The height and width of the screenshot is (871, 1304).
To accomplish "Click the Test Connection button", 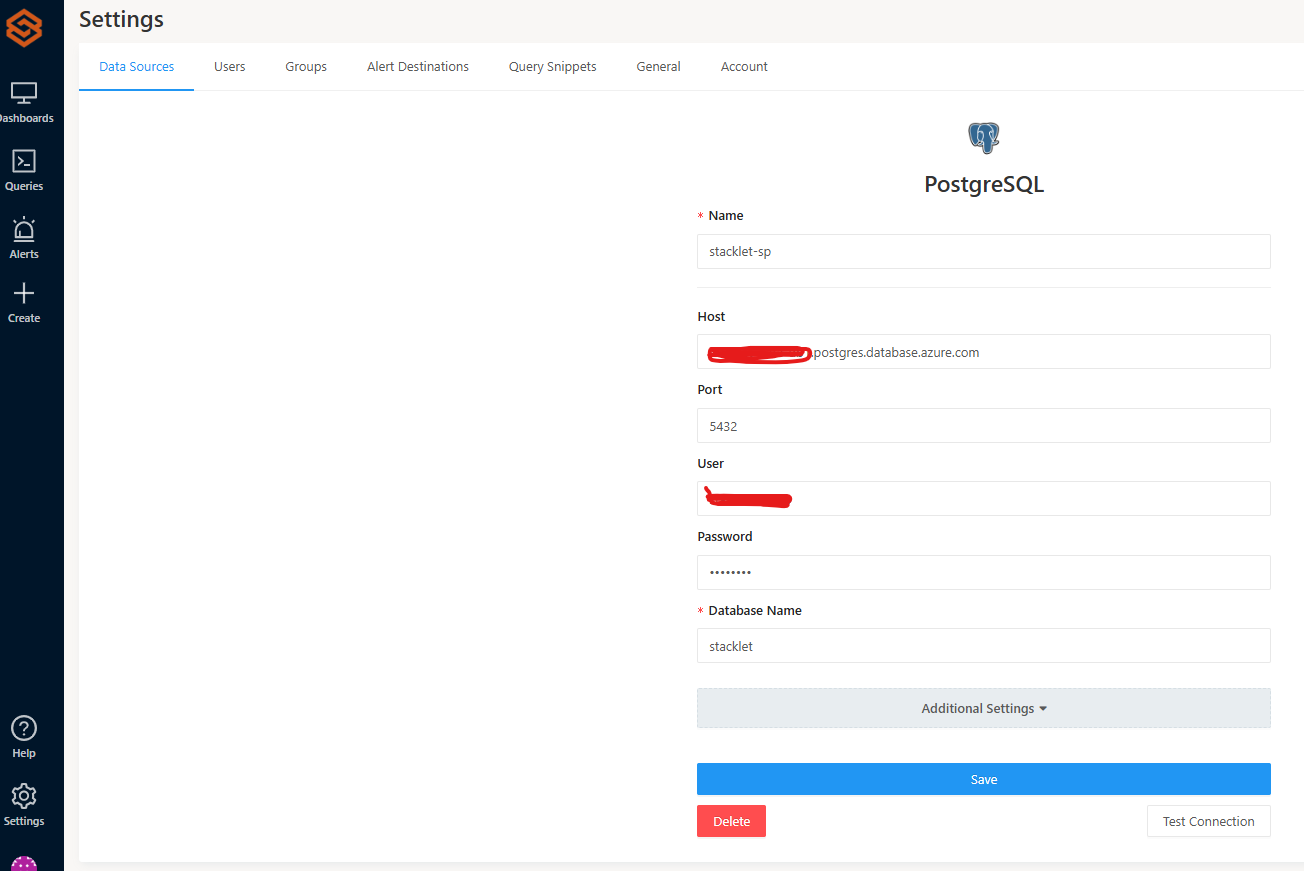I will tap(1208, 821).
